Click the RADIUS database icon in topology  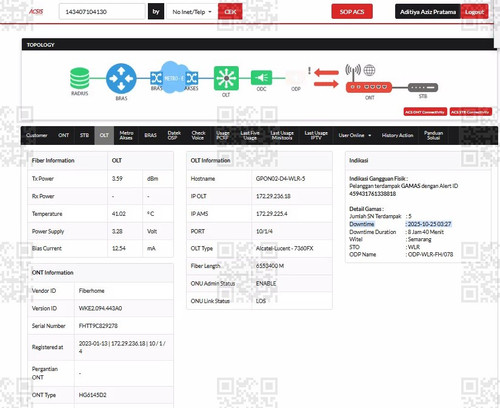pyautogui.click(x=80, y=78)
